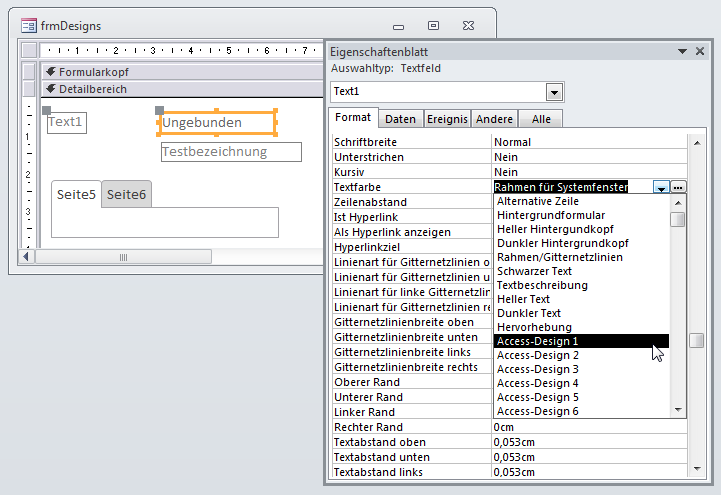Click the Detailbereich section arrow icon

click(x=50, y=89)
